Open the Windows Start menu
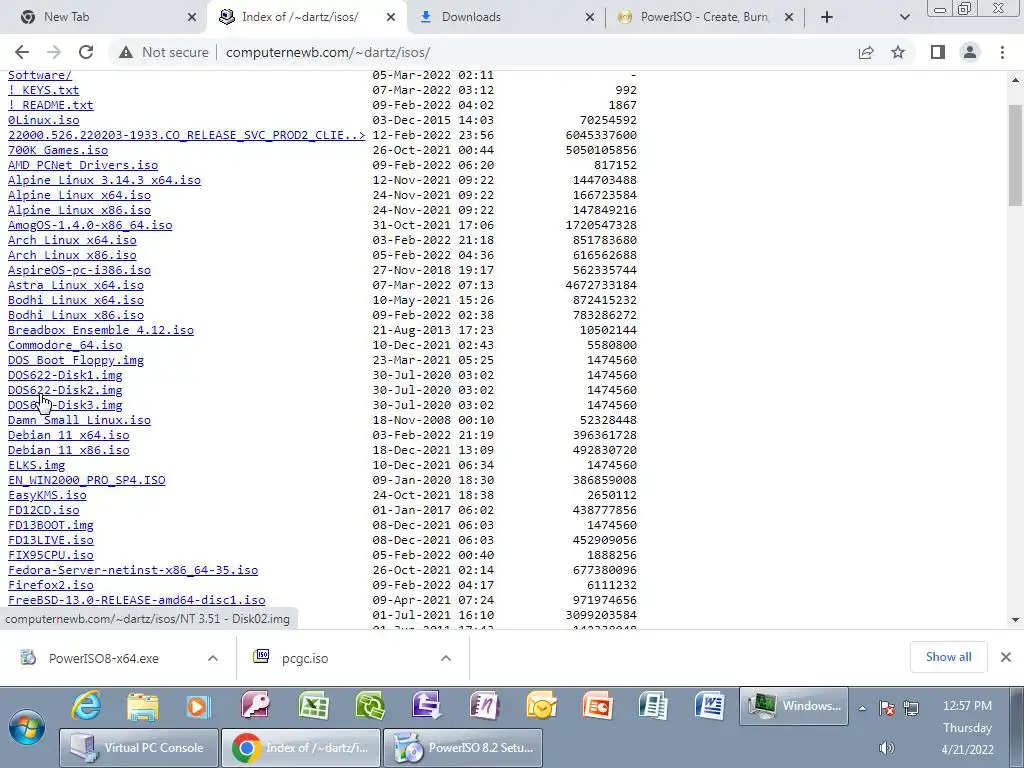 click(x=27, y=727)
